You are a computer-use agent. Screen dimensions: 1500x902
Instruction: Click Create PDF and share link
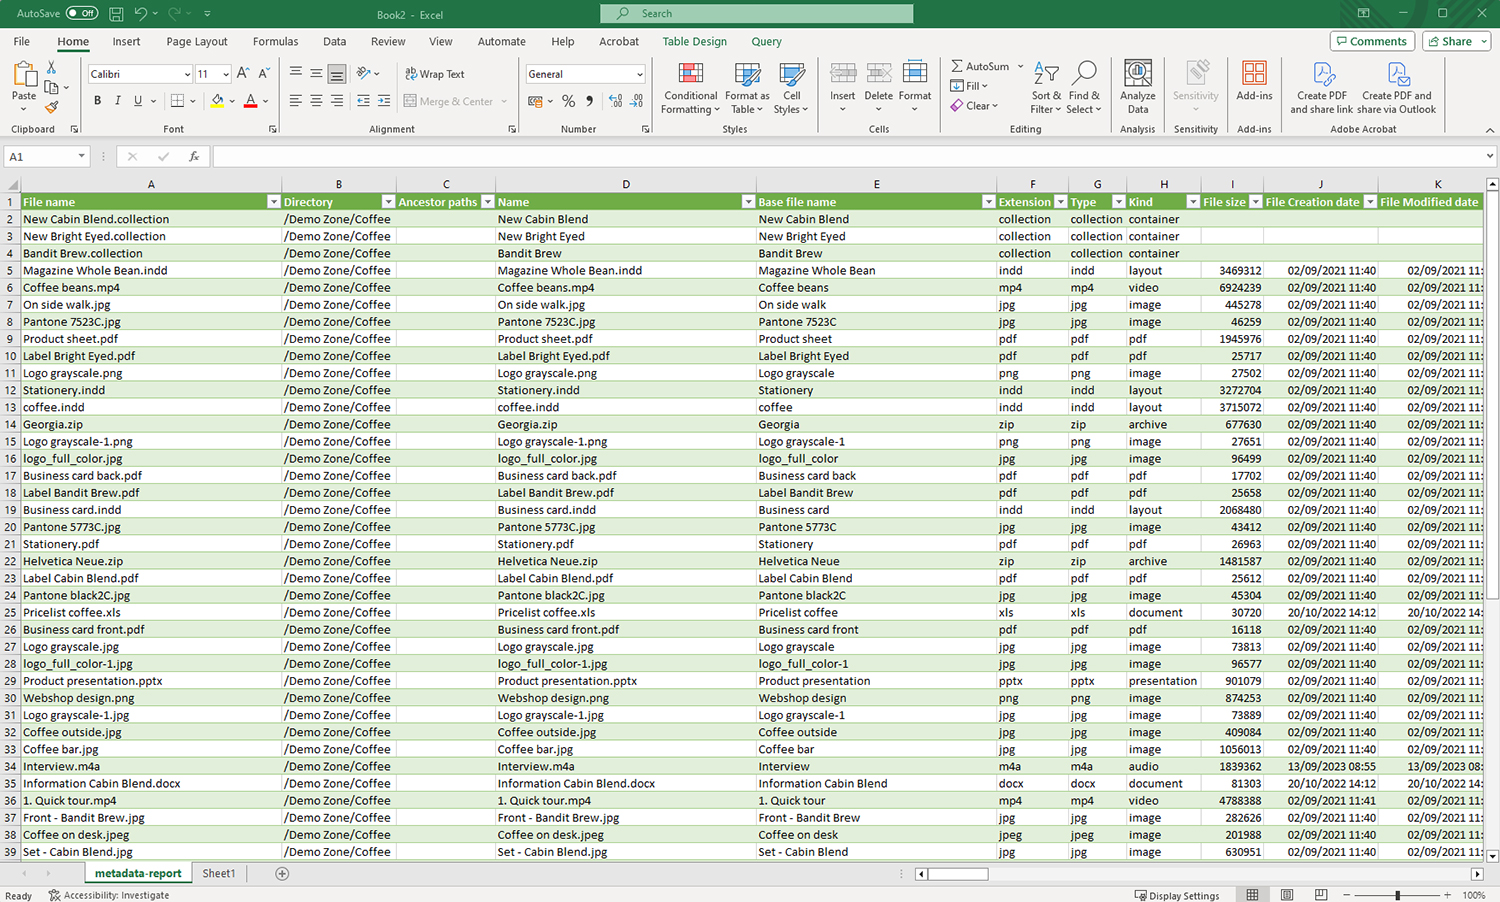click(x=1322, y=88)
